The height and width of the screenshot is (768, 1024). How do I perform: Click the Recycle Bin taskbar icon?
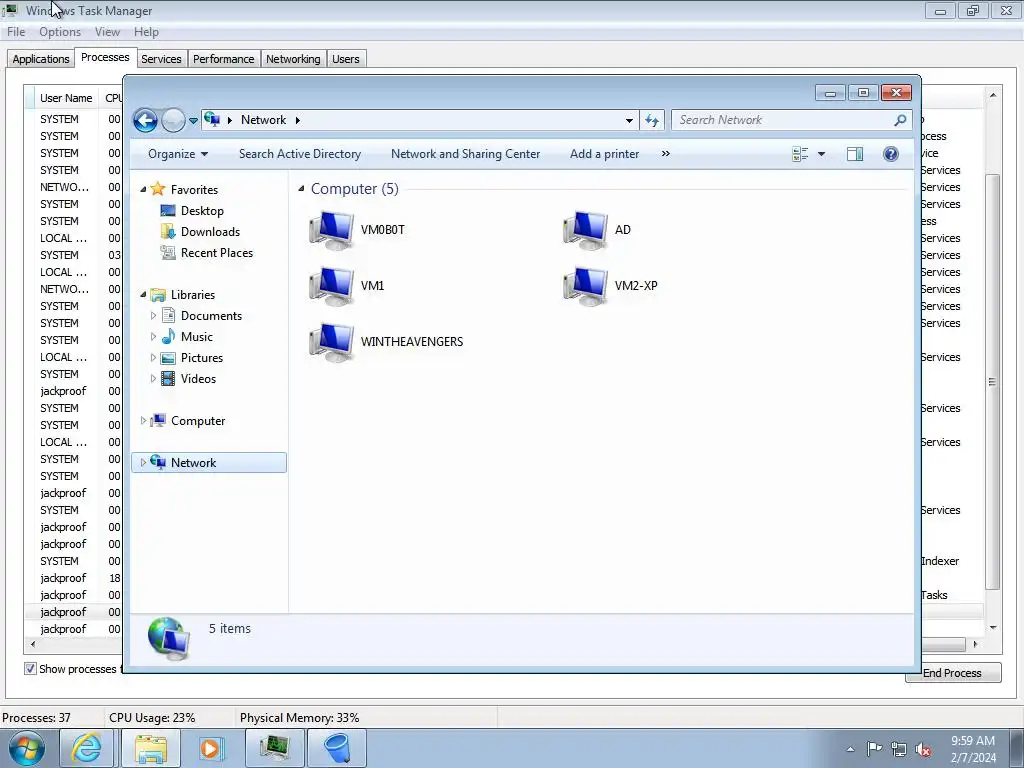(337, 748)
